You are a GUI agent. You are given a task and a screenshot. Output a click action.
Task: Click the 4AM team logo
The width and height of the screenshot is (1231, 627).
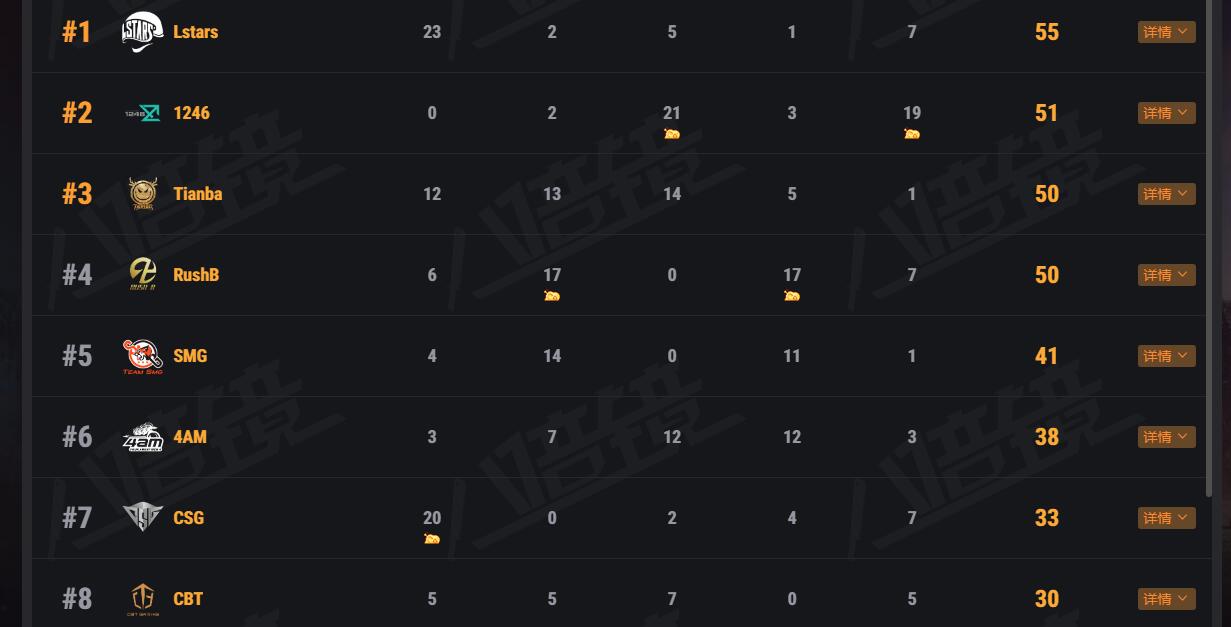142,437
